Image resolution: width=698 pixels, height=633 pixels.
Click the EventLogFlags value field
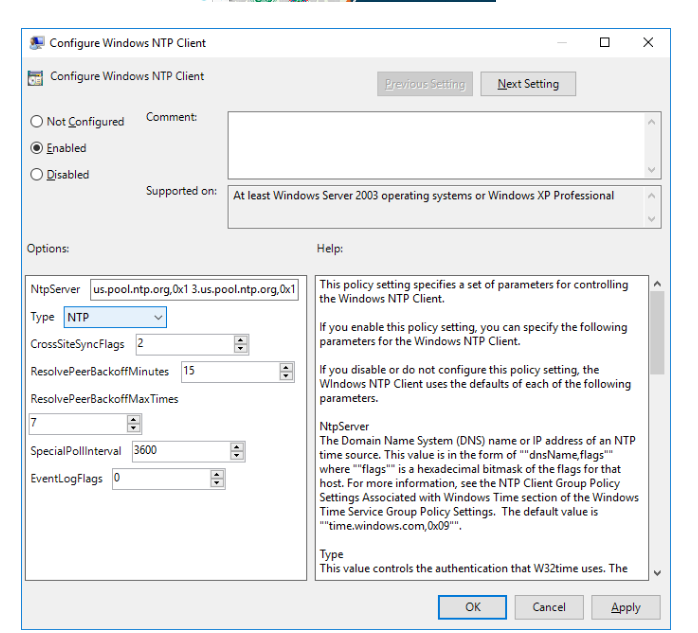pyautogui.click(x=161, y=479)
